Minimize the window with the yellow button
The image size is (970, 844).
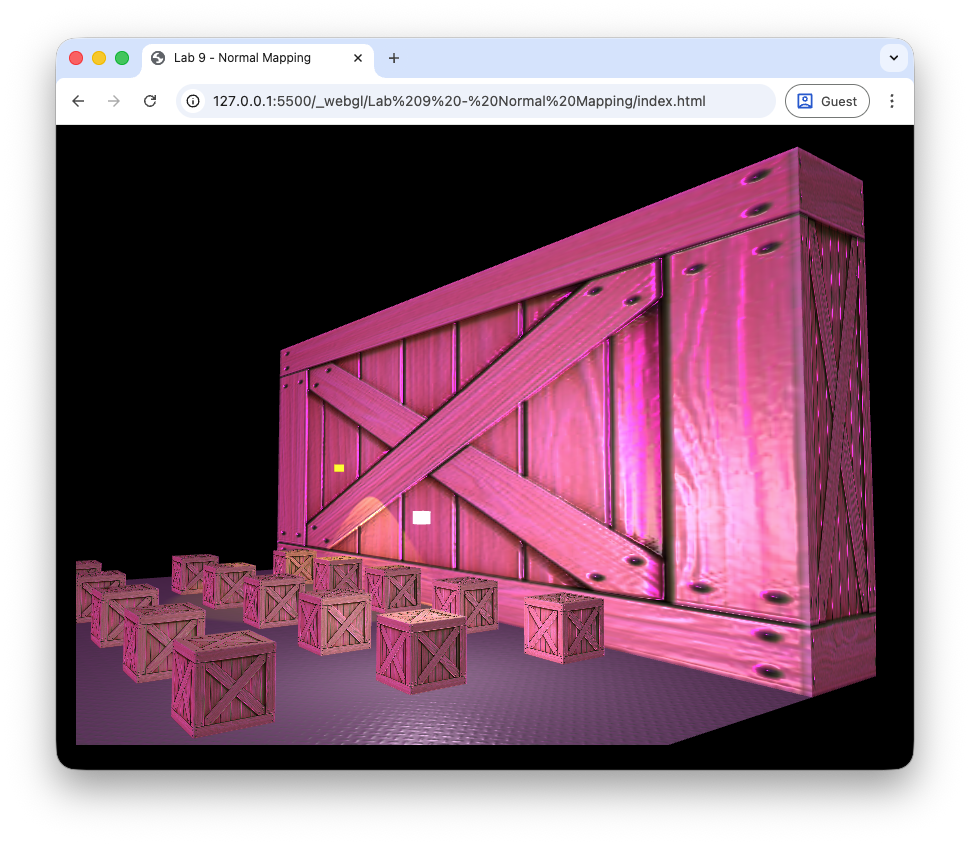(99, 58)
